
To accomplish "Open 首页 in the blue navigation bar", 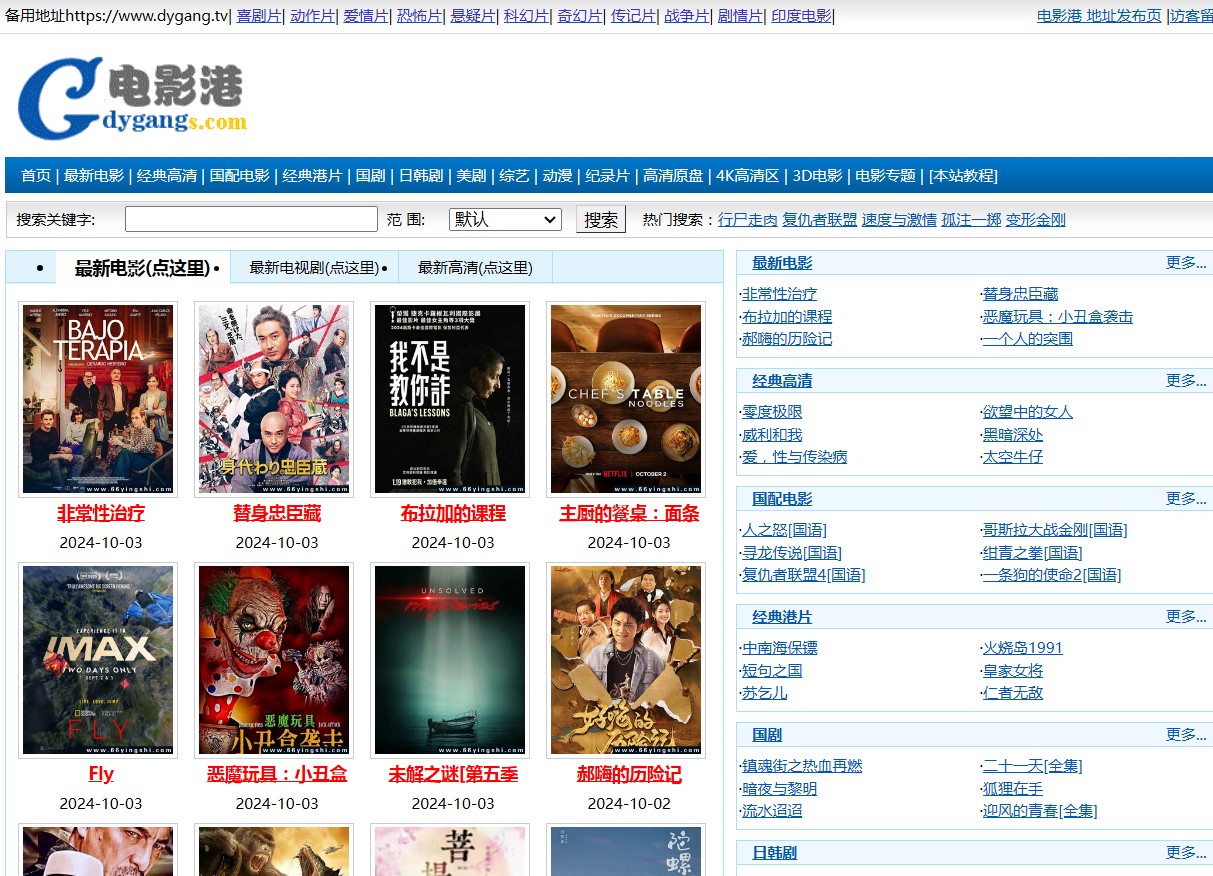I will [x=36, y=176].
